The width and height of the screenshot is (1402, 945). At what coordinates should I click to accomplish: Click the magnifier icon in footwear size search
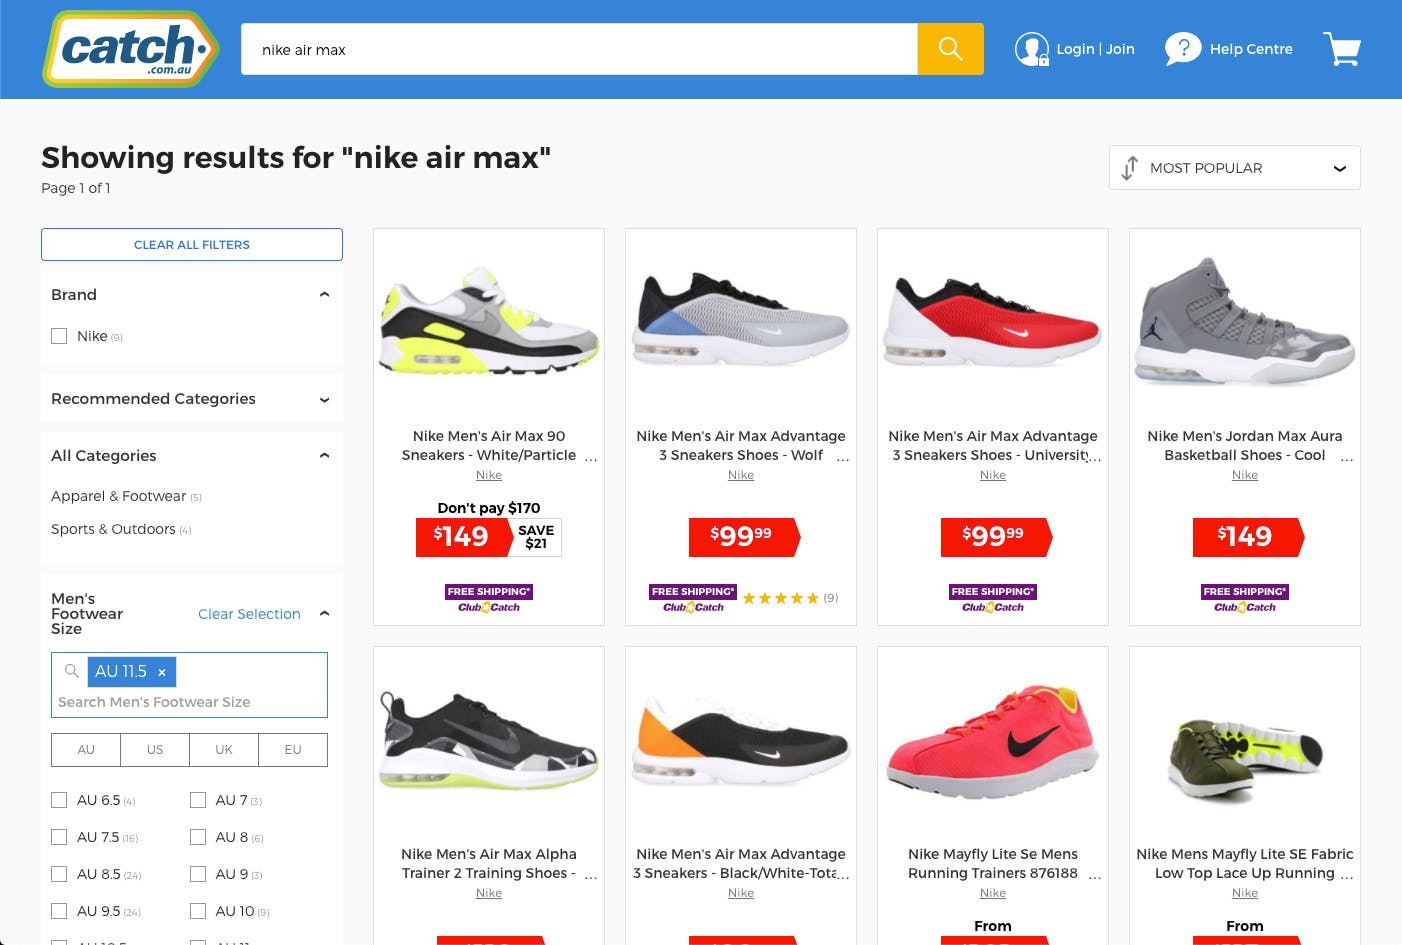(72, 671)
